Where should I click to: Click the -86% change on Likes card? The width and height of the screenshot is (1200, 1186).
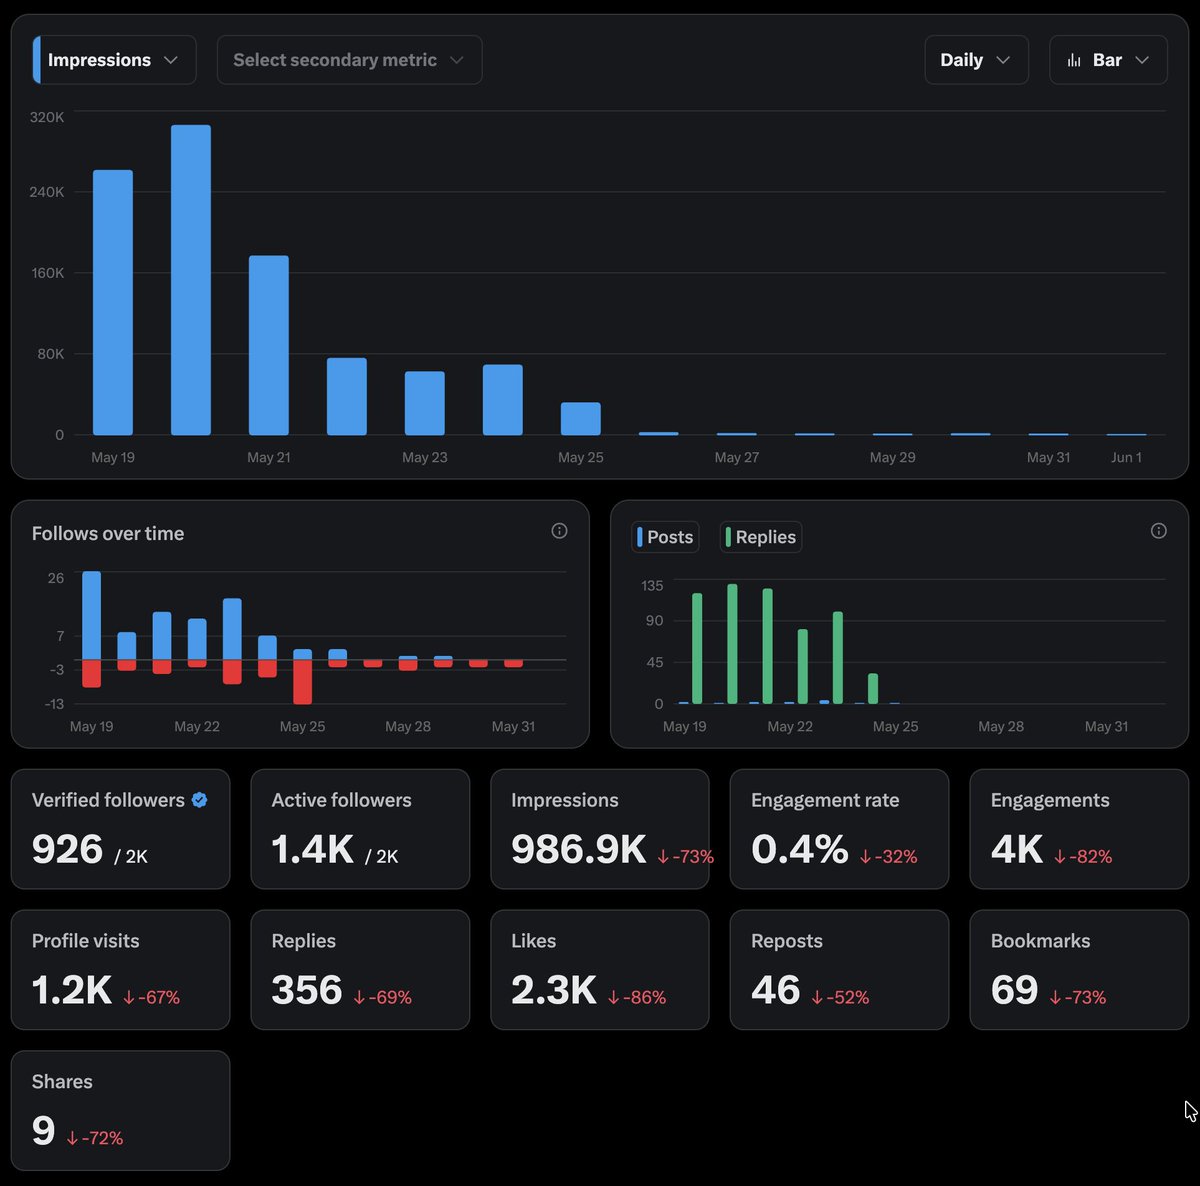click(637, 997)
